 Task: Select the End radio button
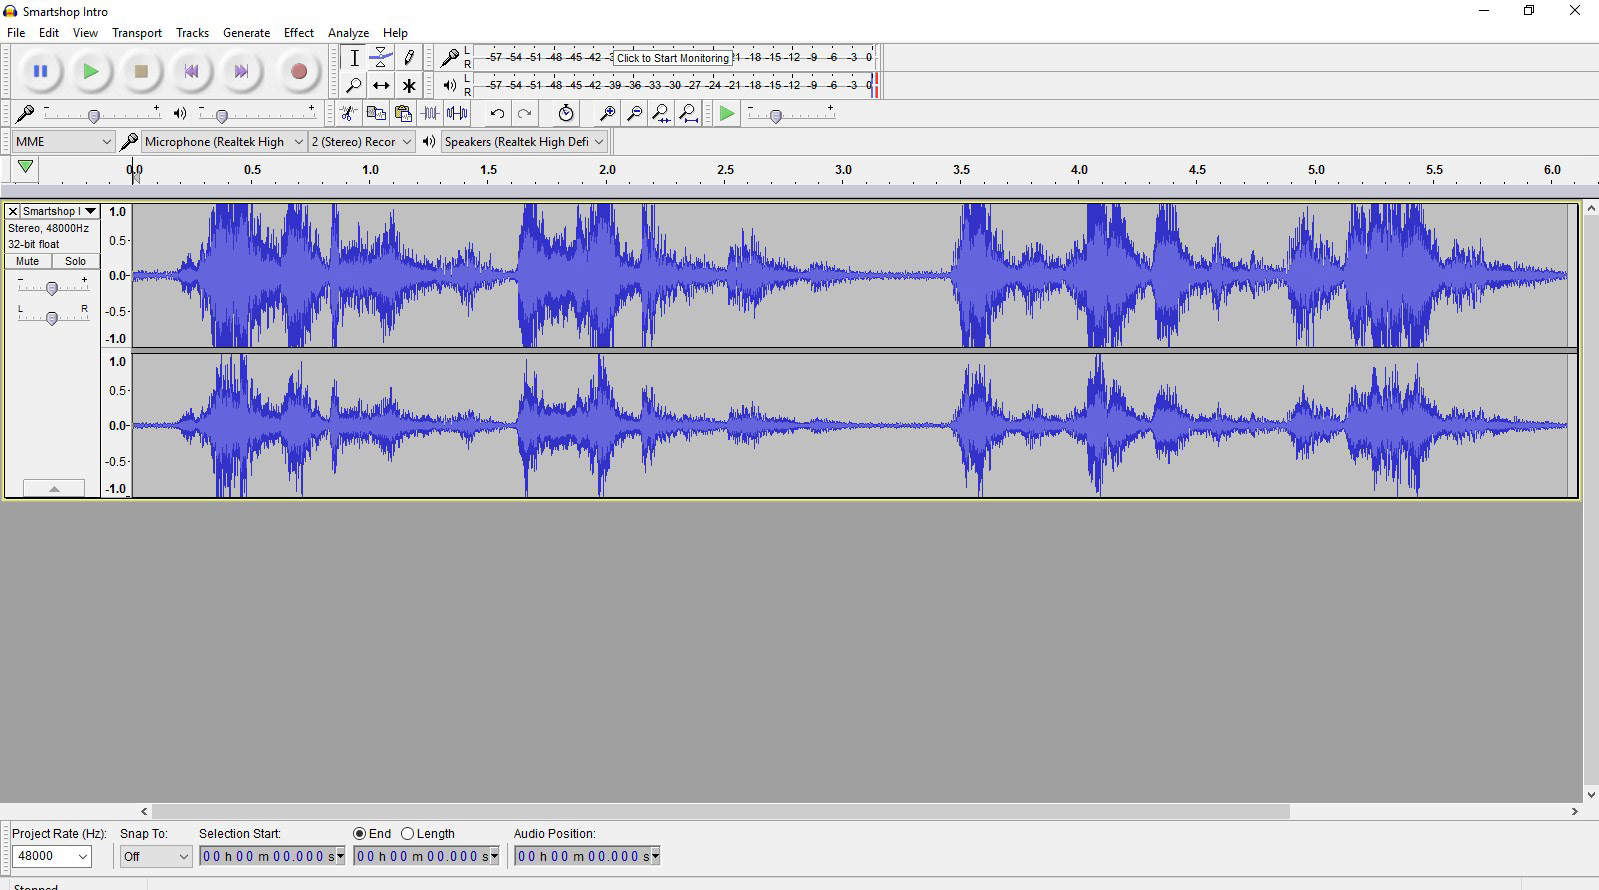coord(360,833)
